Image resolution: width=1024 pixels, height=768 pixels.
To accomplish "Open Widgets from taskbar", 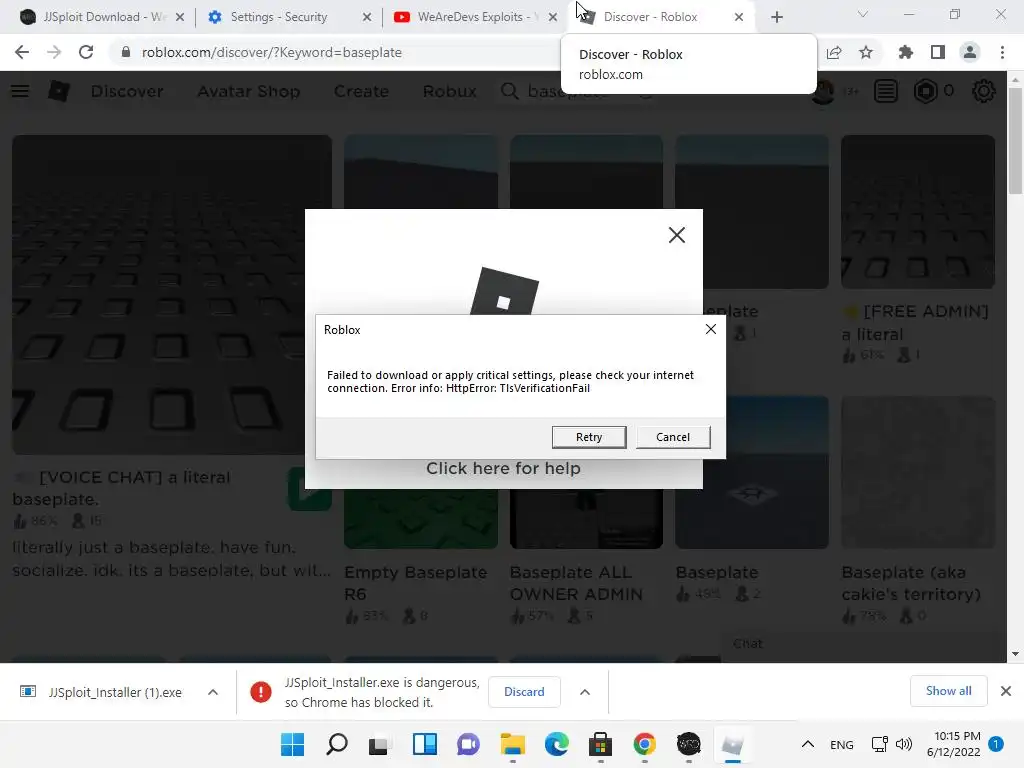I will pos(424,744).
